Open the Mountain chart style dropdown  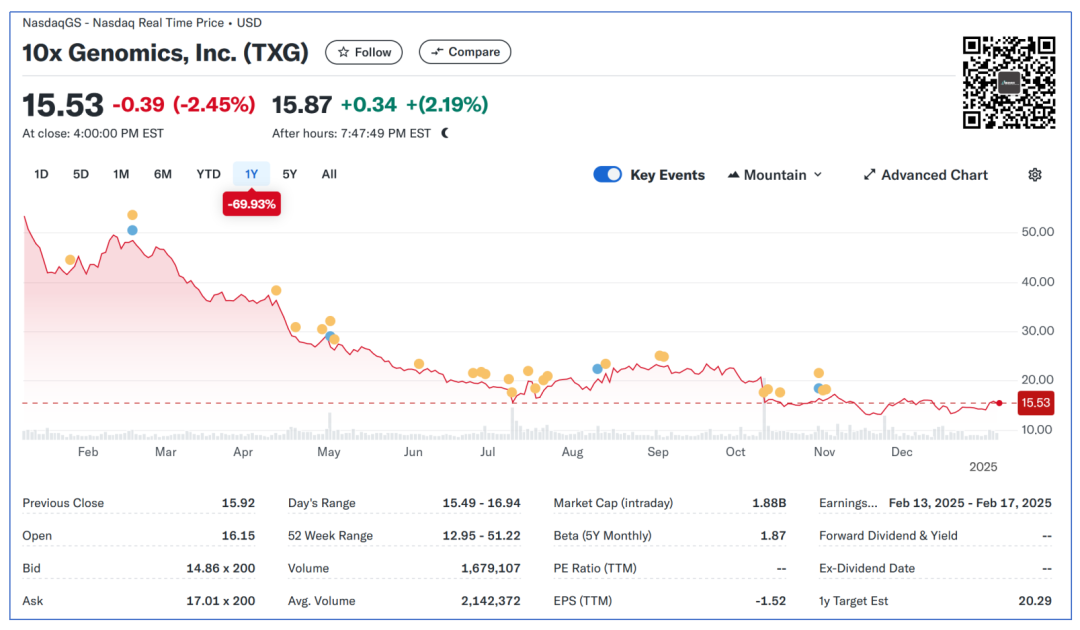point(775,175)
